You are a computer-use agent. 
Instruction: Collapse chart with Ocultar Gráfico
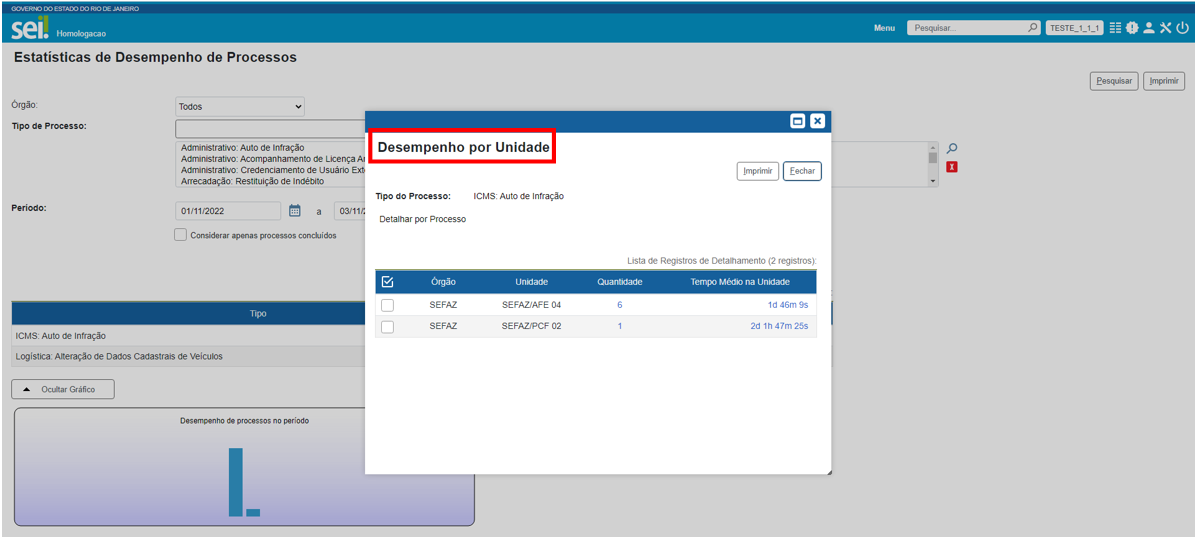(x=63, y=389)
